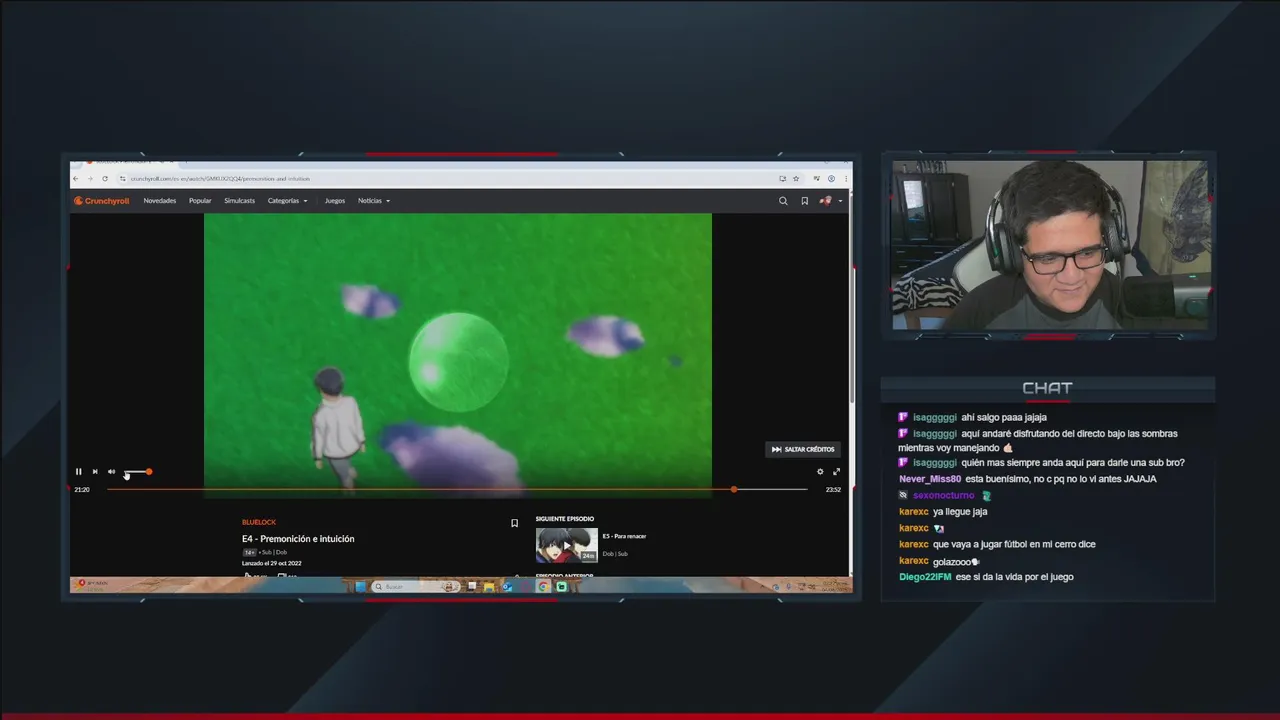Image resolution: width=1280 pixels, height=720 pixels.
Task: Click the Windows taskbar search box
Action: point(416,587)
